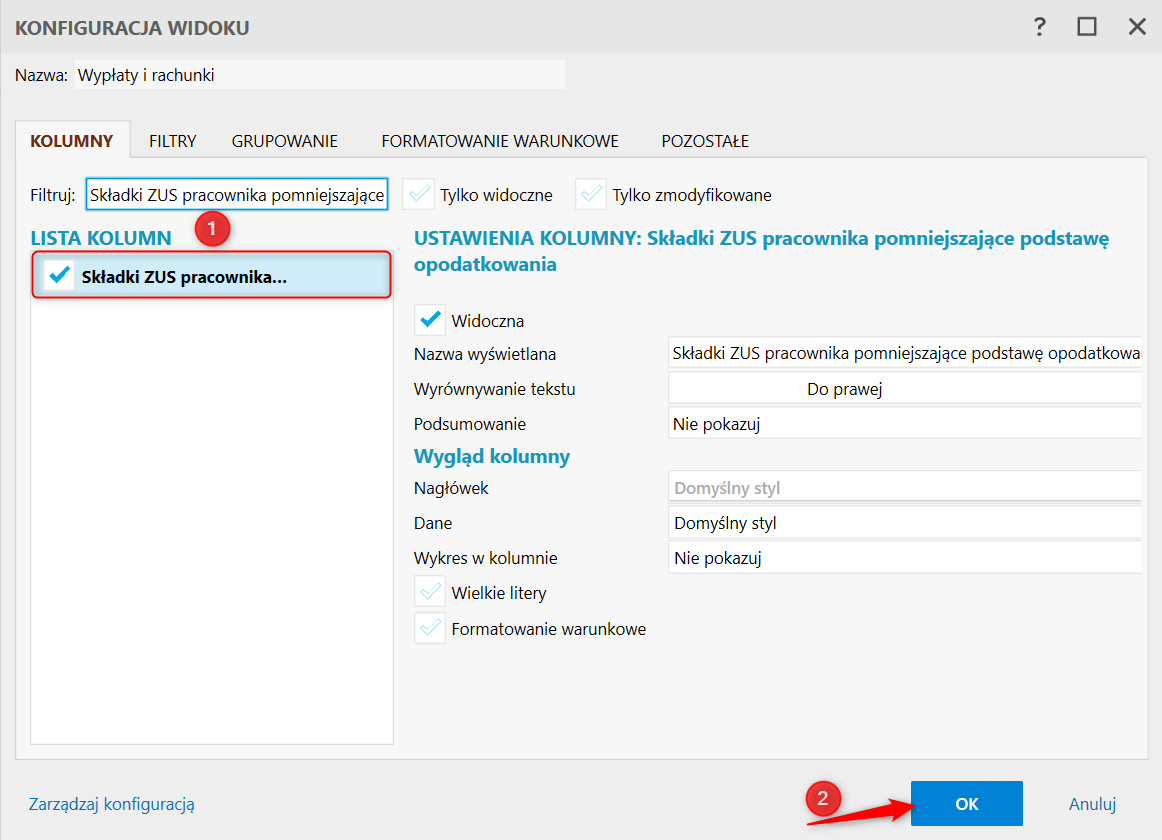Open the GRUPOWANIE tab

click(x=285, y=141)
